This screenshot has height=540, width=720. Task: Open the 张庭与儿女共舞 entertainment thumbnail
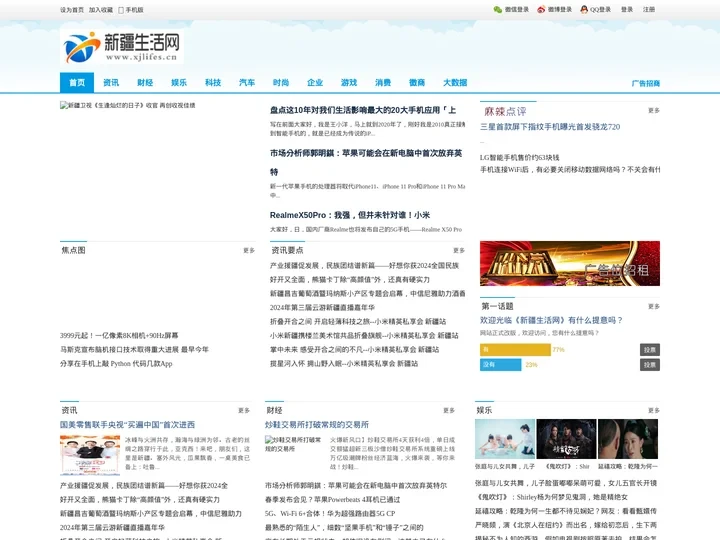(x=505, y=439)
